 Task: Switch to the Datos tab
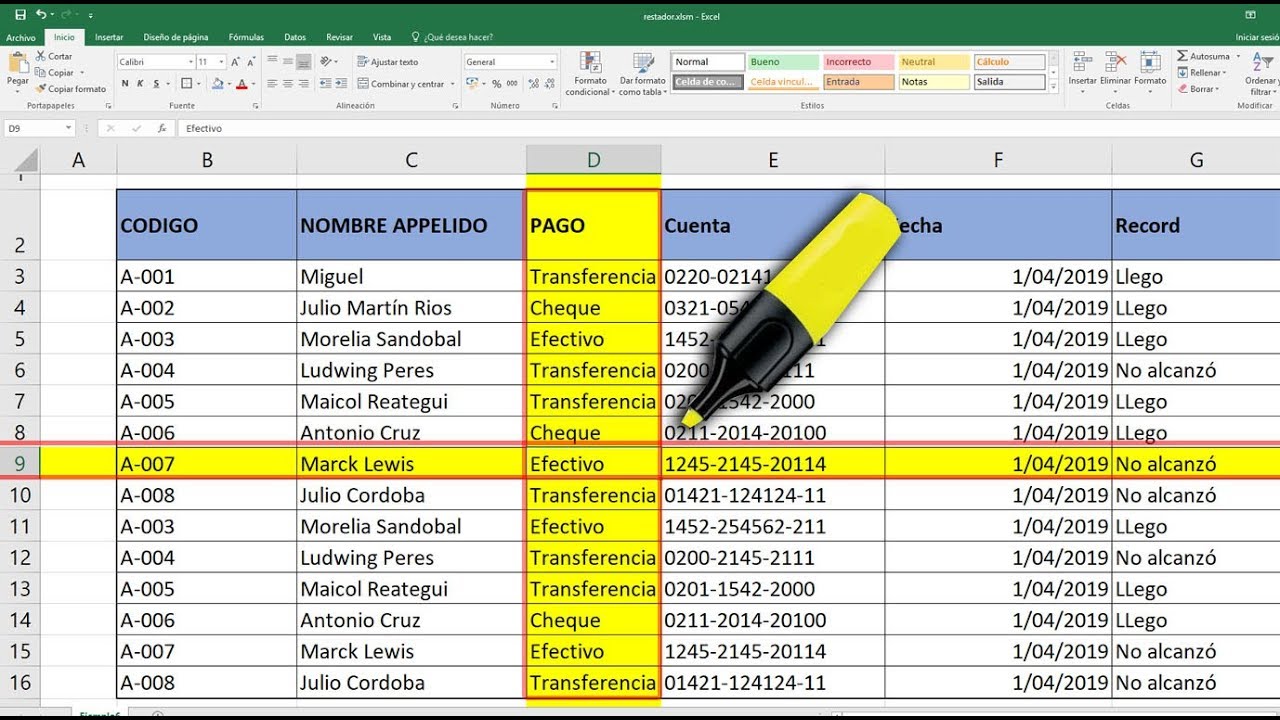click(295, 37)
